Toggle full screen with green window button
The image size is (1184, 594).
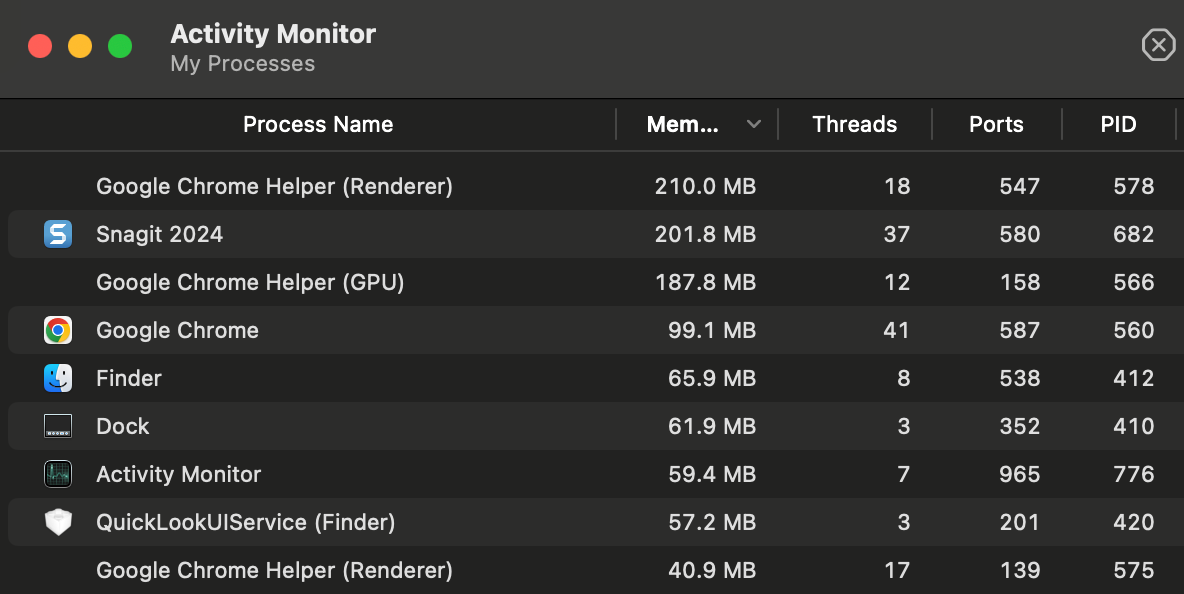tap(119, 45)
